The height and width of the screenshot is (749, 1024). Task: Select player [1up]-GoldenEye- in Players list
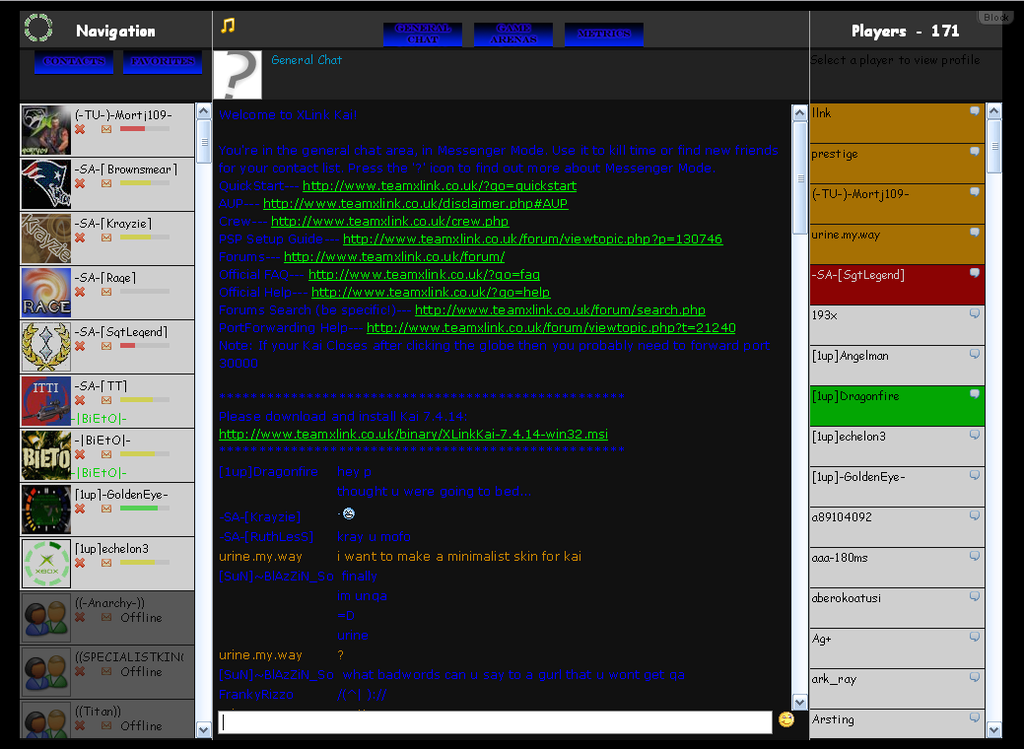pyautogui.click(x=897, y=486)
